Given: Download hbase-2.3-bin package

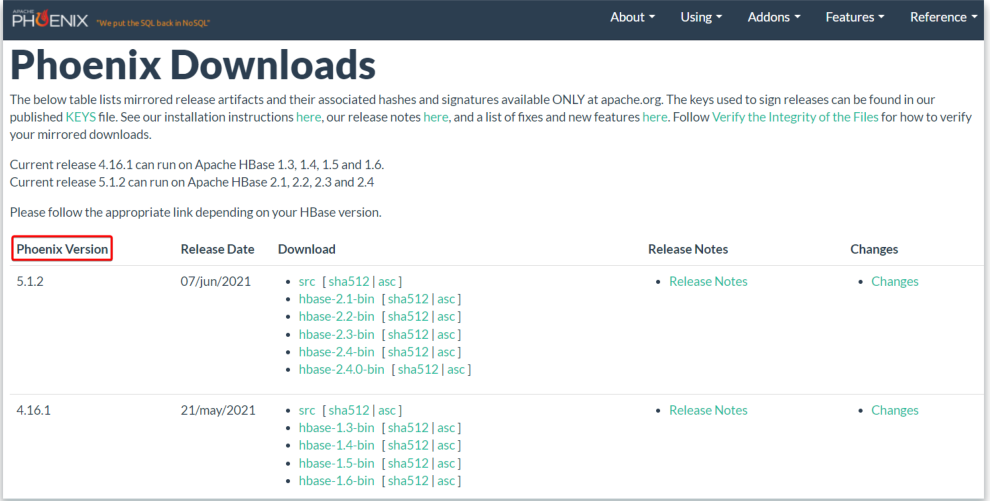Looking at the screenshot, I should 337,334.
